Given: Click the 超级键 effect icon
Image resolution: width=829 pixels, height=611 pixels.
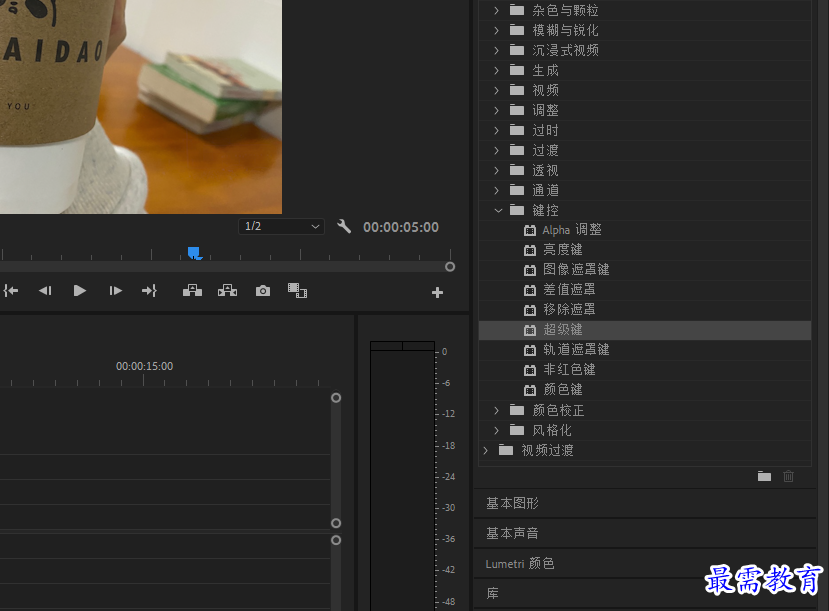Looking at the screenshot, I should click(x=530, y=330).
